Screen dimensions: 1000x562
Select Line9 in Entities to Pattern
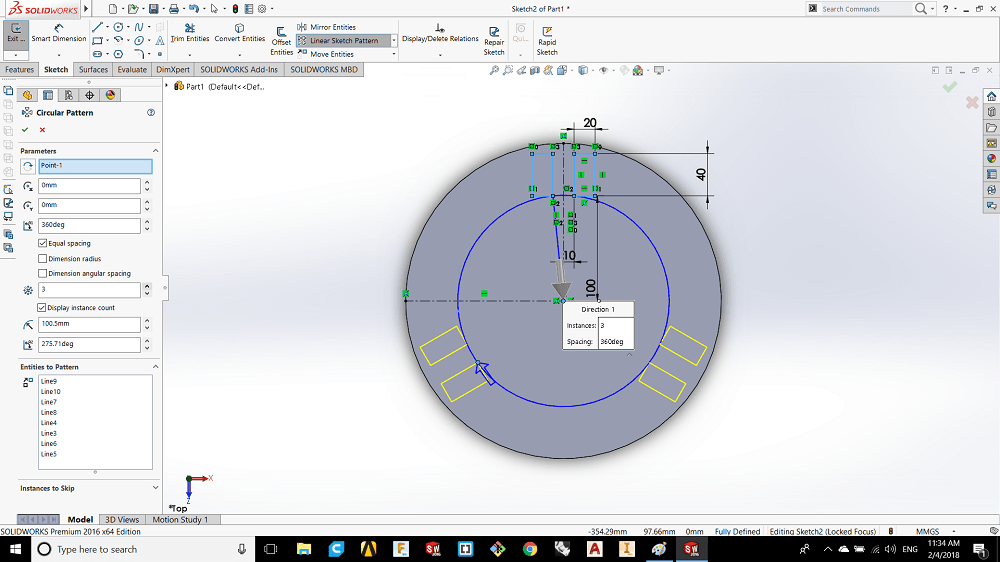[x=49, y=381]
